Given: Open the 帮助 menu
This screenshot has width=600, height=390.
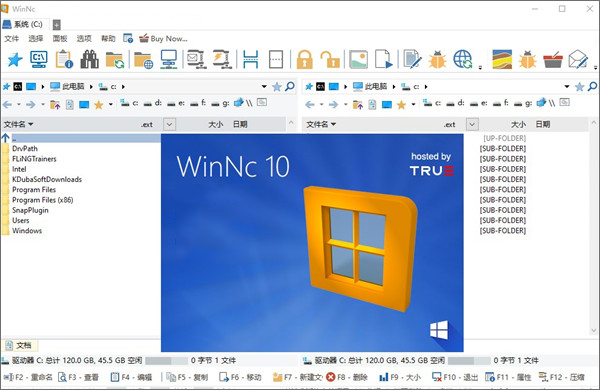Looking at the screenshot, I should click(108, 38).
